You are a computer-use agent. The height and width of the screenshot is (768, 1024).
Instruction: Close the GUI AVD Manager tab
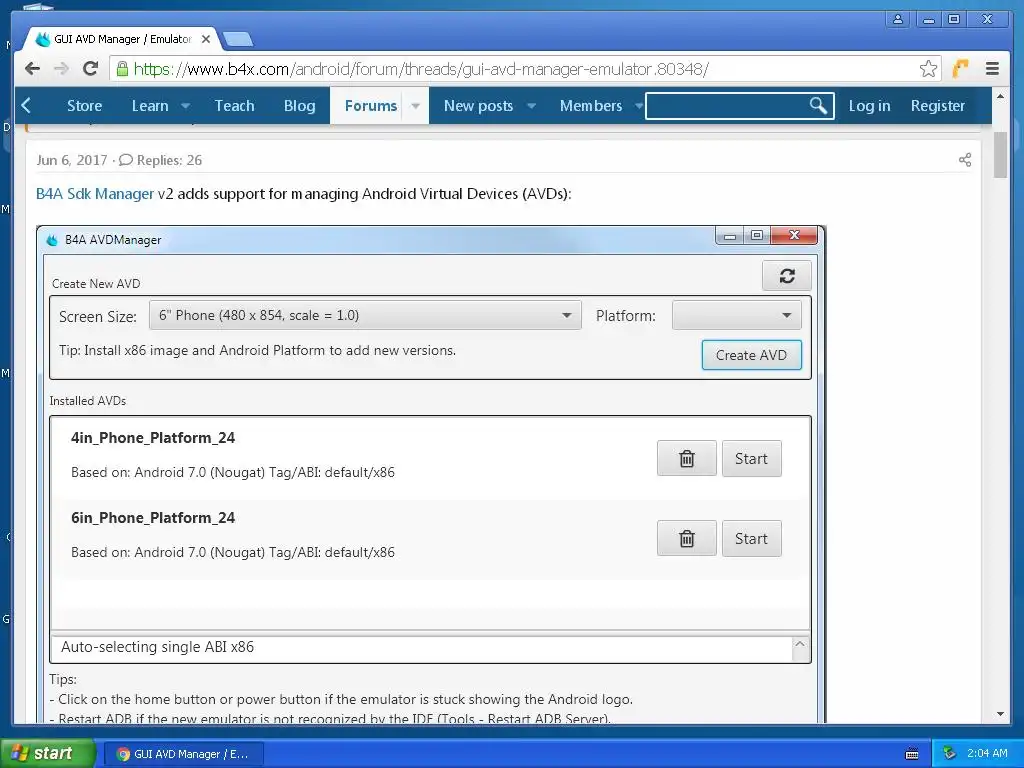pyautogui.click(x=206, y=39)
